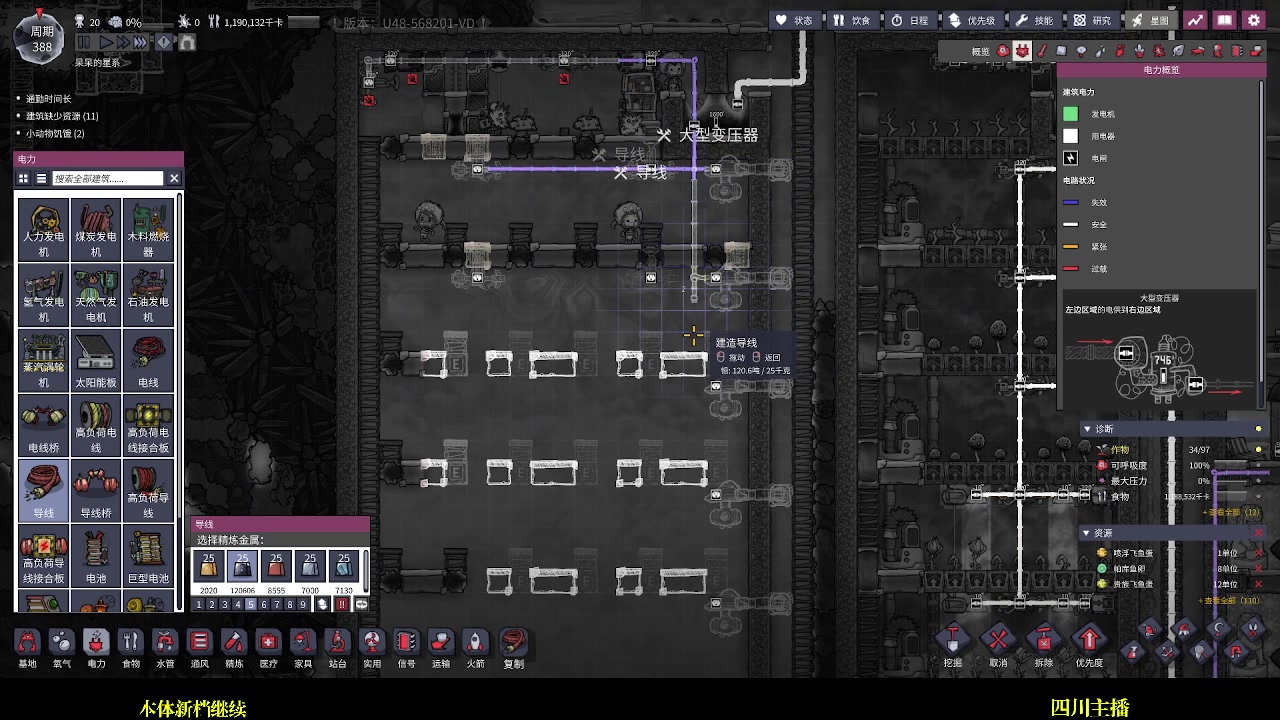Select the 石油发电机 petroleum generator
The image size is (1280, 720).
click(x=148, y=294)
